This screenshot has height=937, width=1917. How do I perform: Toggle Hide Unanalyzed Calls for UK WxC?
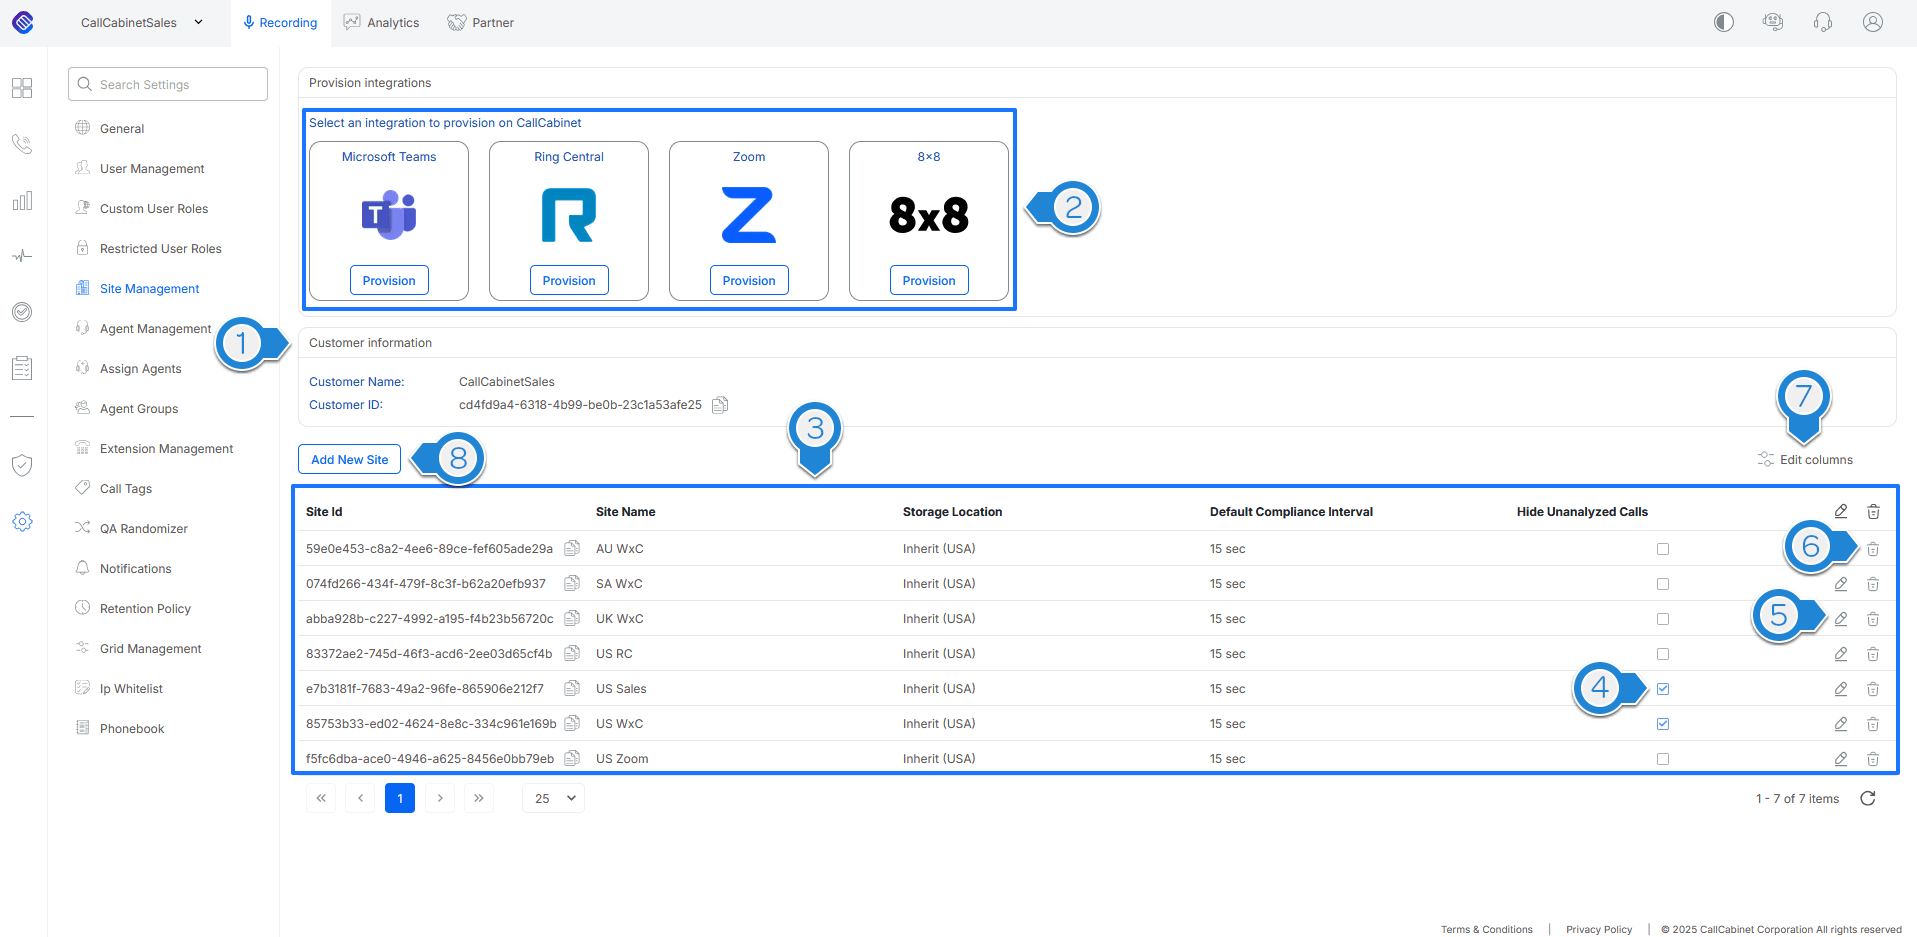click(x=1663, y=619)
